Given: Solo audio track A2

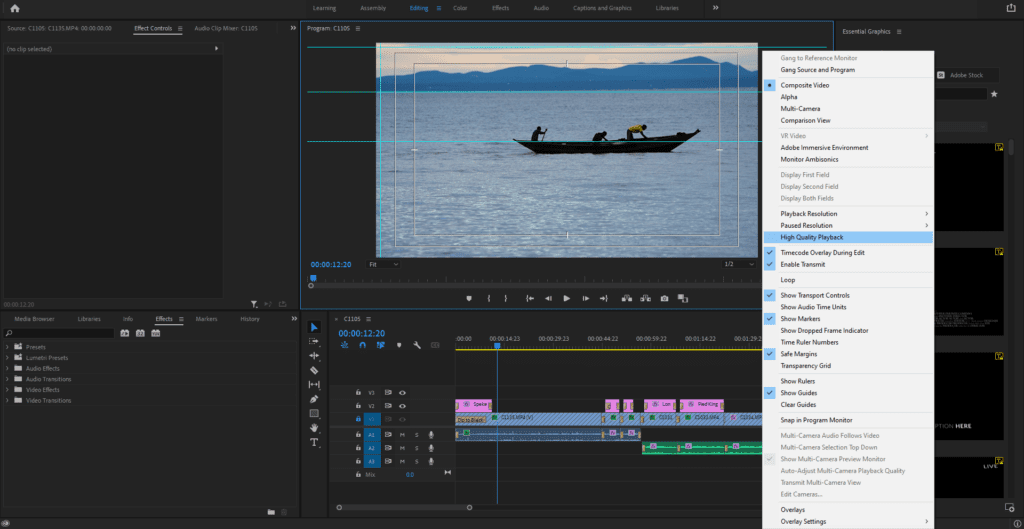Looking at the screenshot, I should (x=417, y=448).
